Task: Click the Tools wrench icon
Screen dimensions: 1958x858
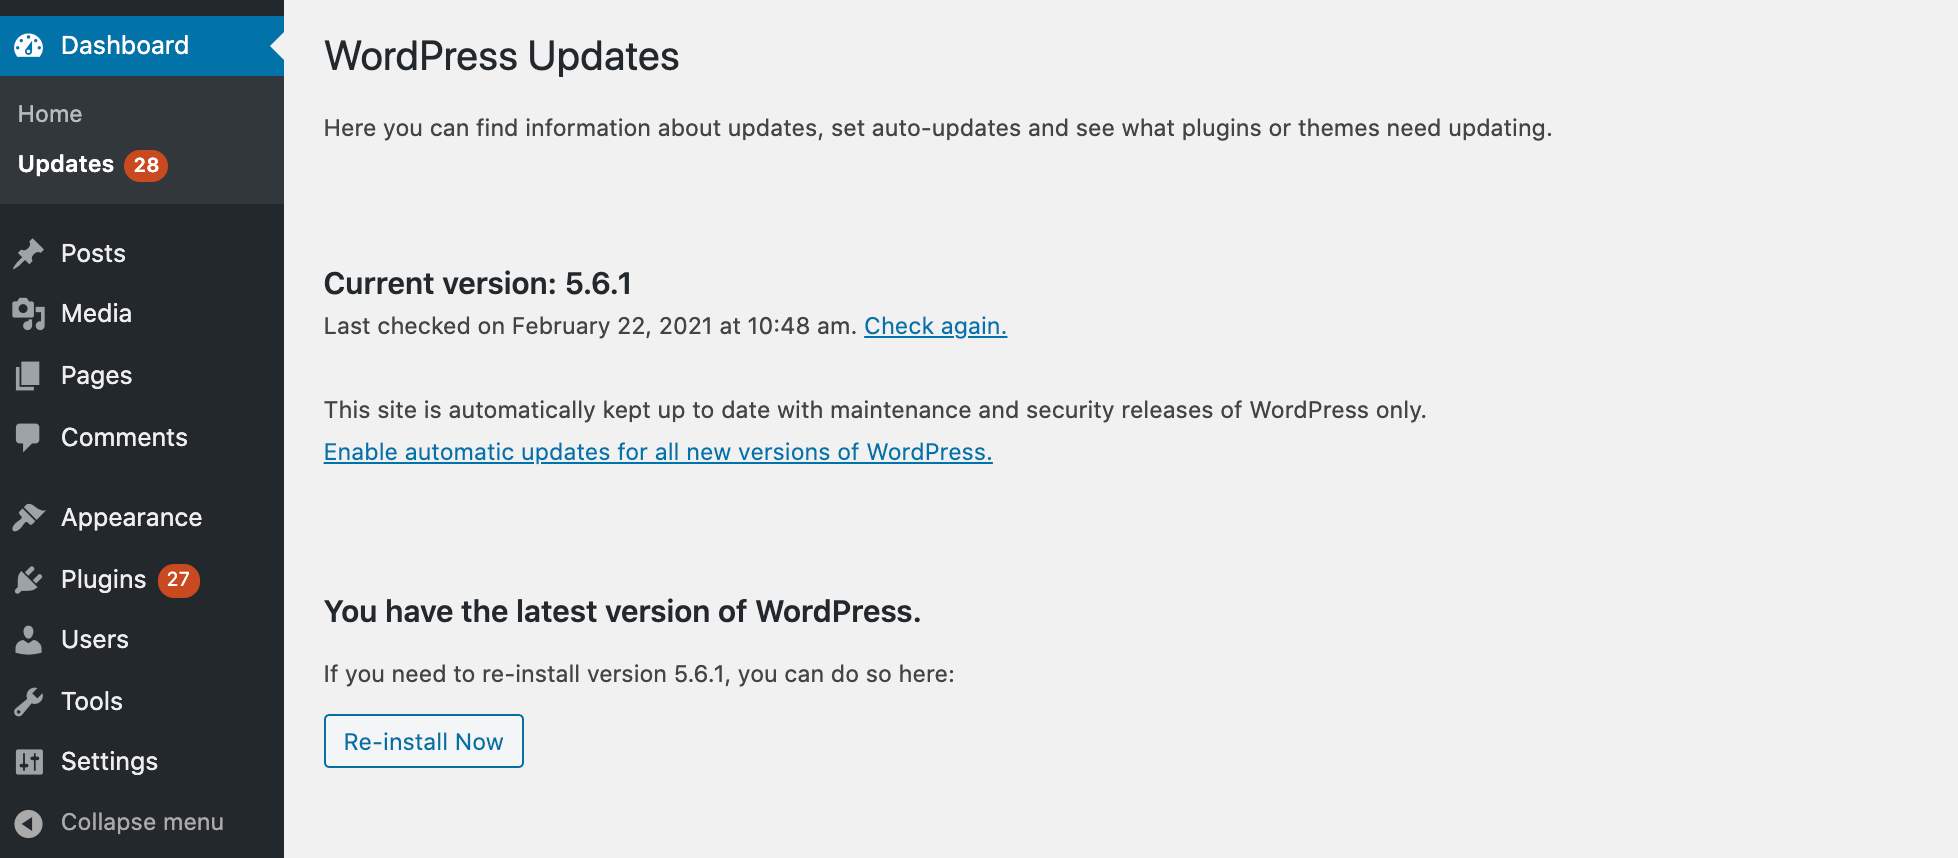Action: (29, 702)
